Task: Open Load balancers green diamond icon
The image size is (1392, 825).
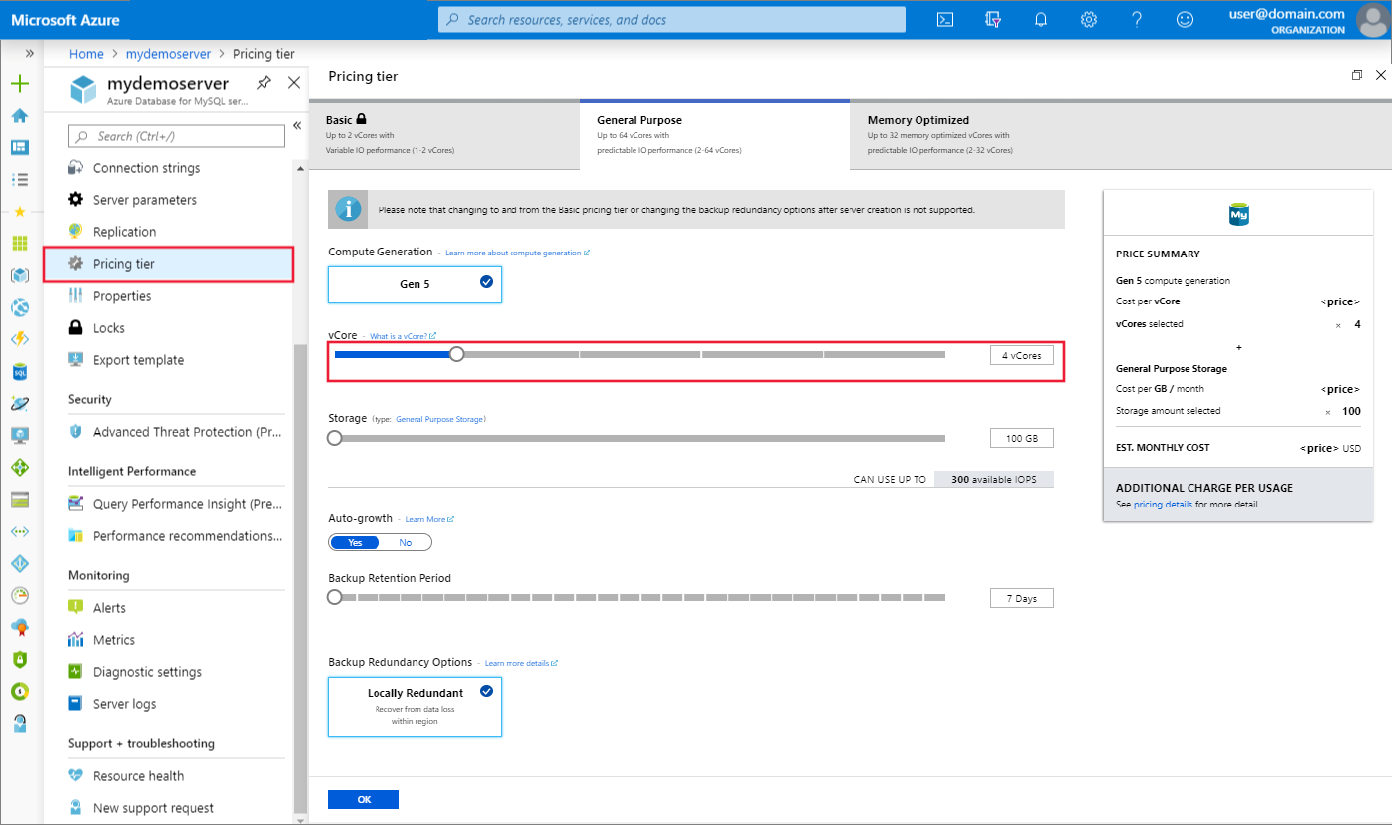Action: tap(19, 467)
